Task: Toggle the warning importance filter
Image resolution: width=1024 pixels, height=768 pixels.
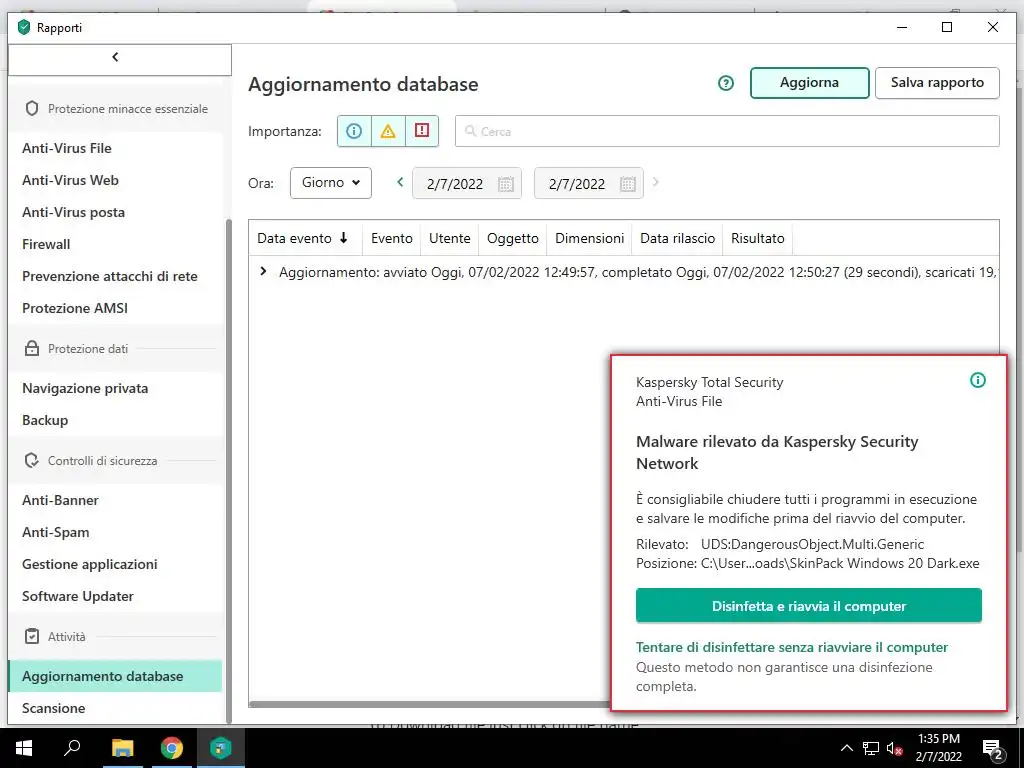Action: (388, 131)
